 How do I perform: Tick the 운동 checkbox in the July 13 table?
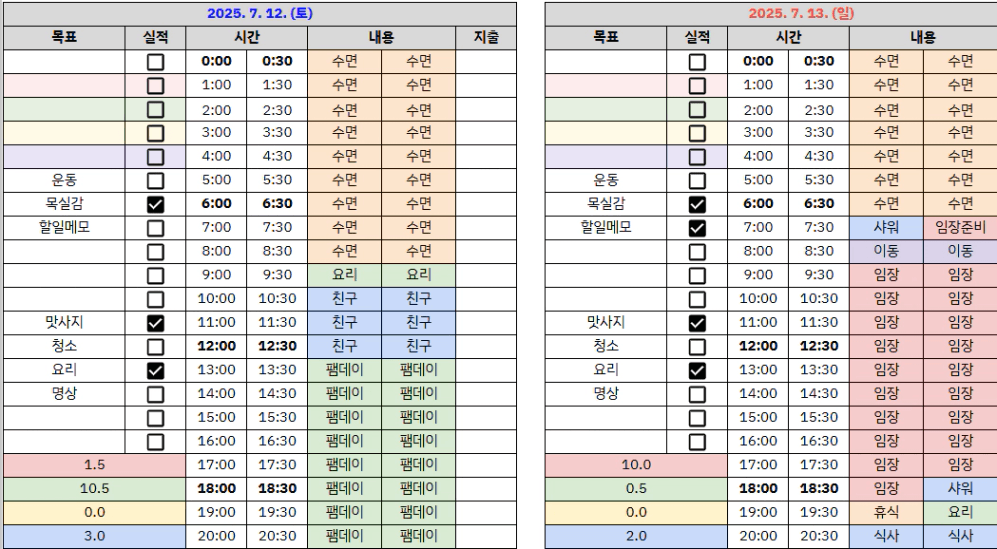click(697, 181)
